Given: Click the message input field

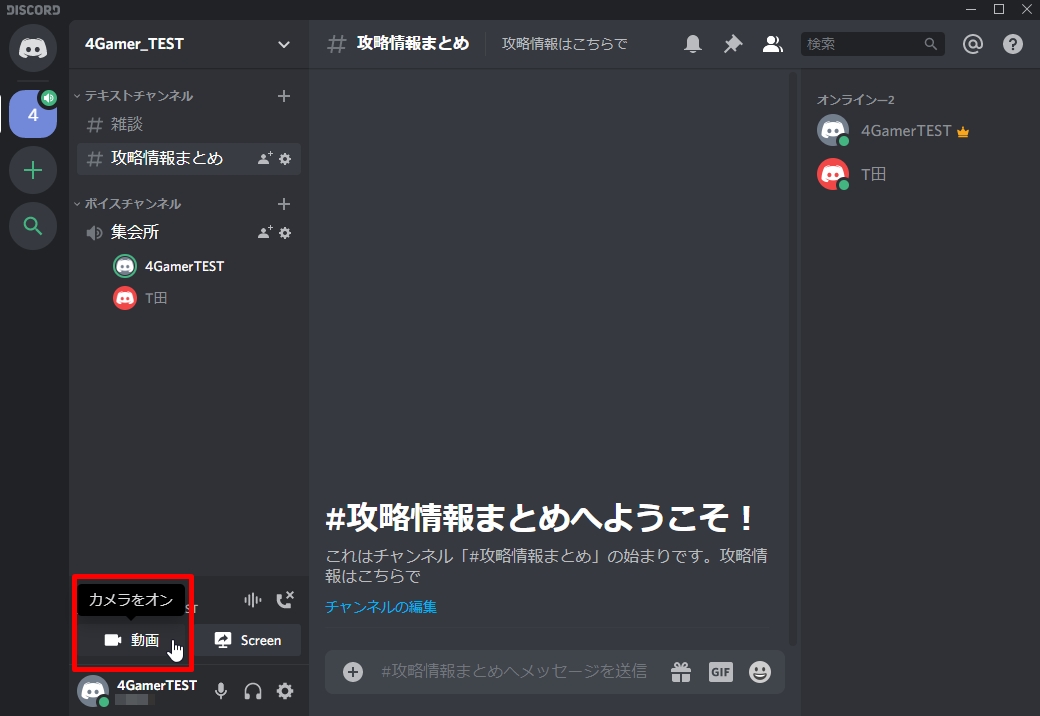Looking at the screenshot, I should (x=513, y=671).
